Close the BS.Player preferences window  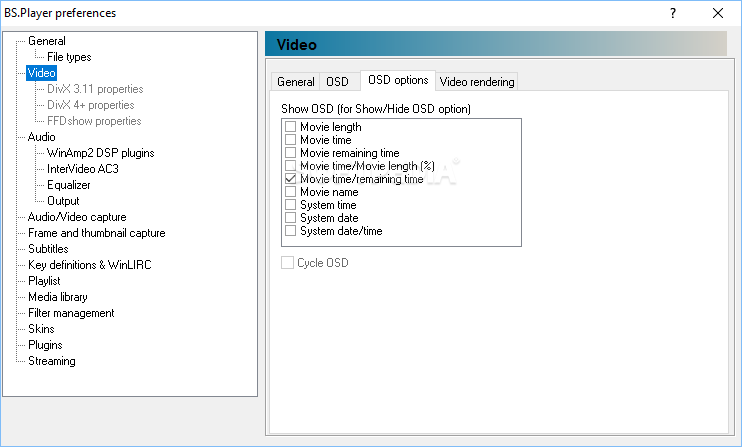point(717,13)
